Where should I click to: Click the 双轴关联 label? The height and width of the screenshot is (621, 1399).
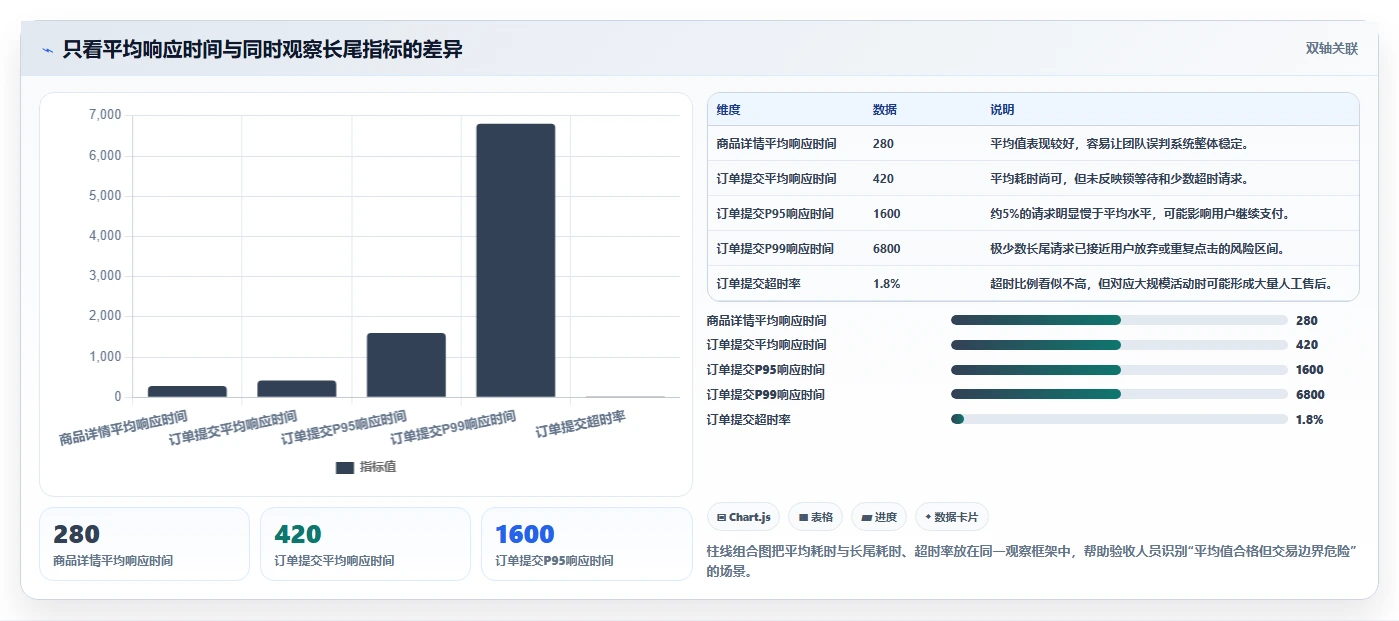(1331, 48)
